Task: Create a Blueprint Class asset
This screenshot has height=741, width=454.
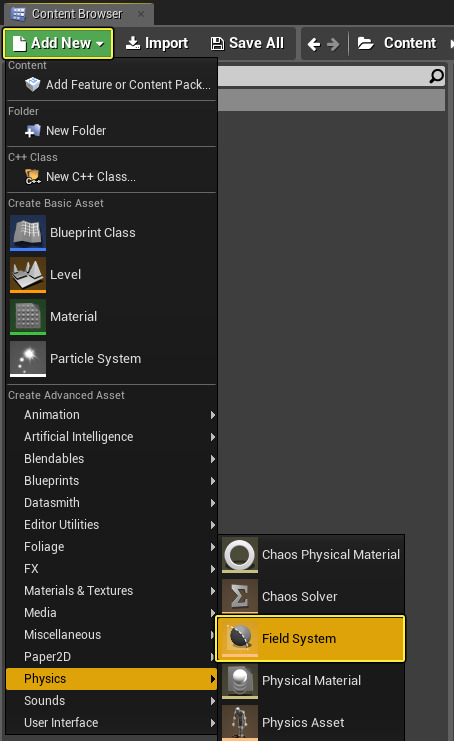Action: pyautogui.click(x=111, y=233)
